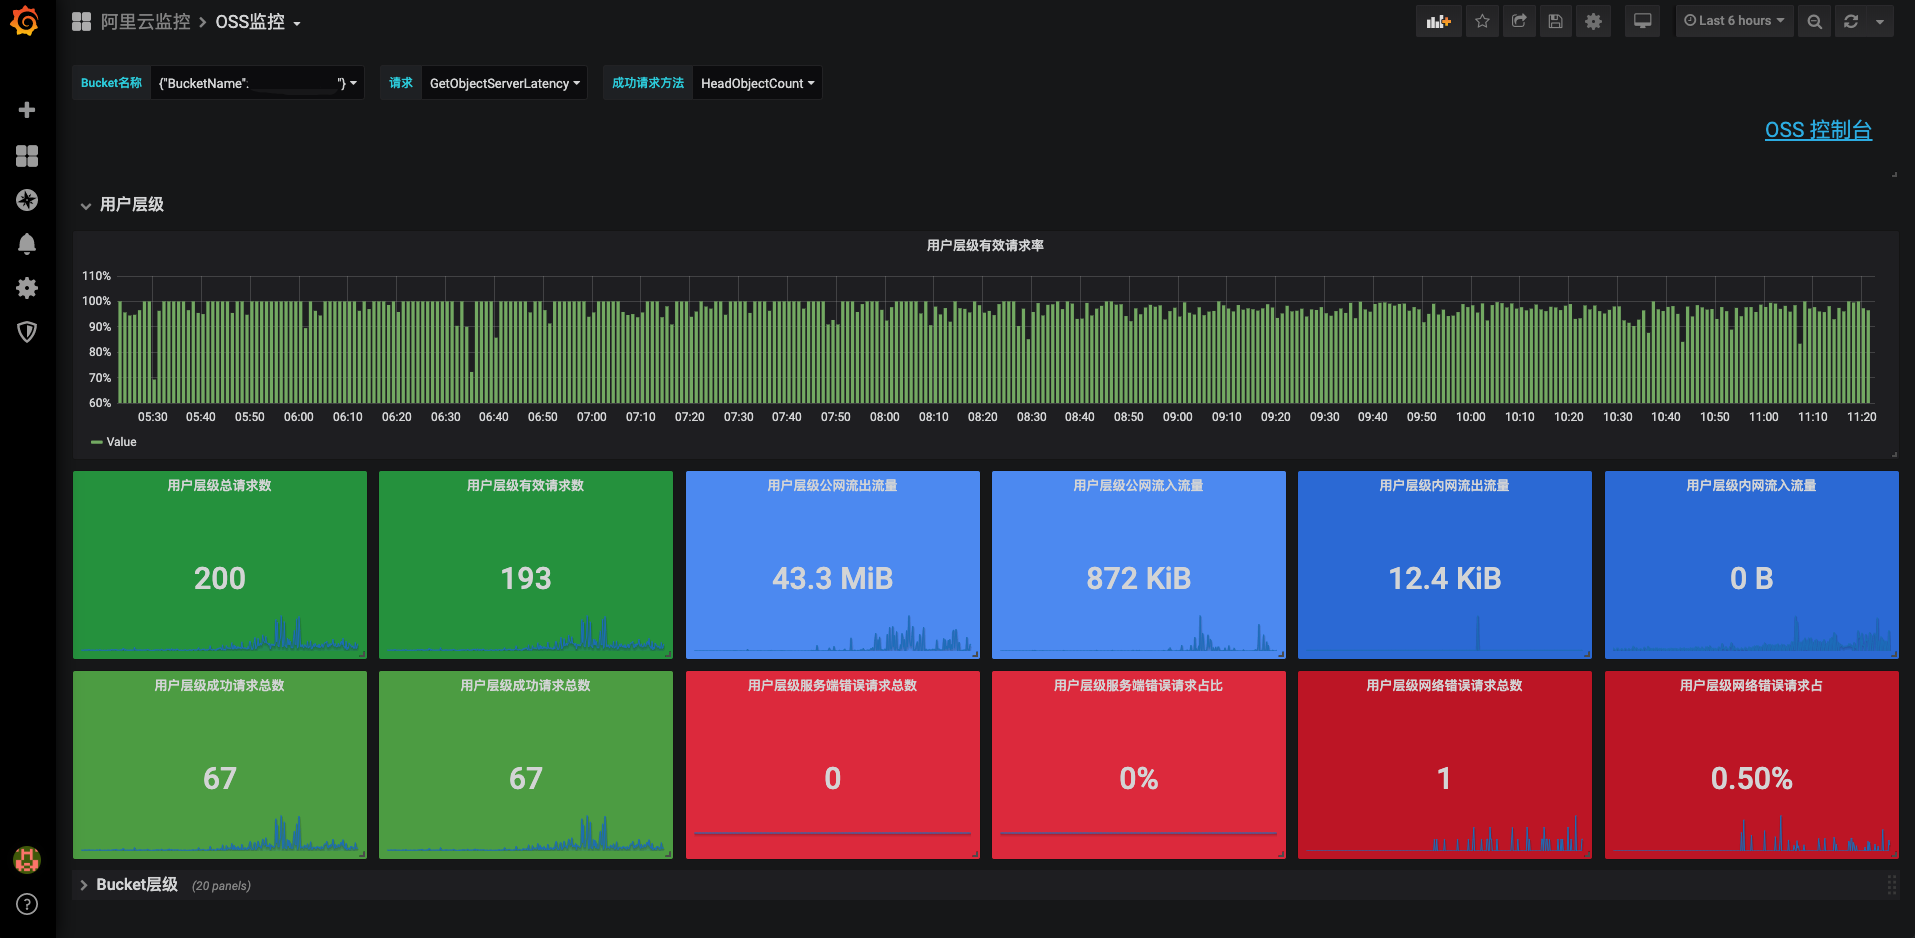
Task: Click the 用户层级网络错误请求总数 panel title
Action: [x=1444, y=685]
